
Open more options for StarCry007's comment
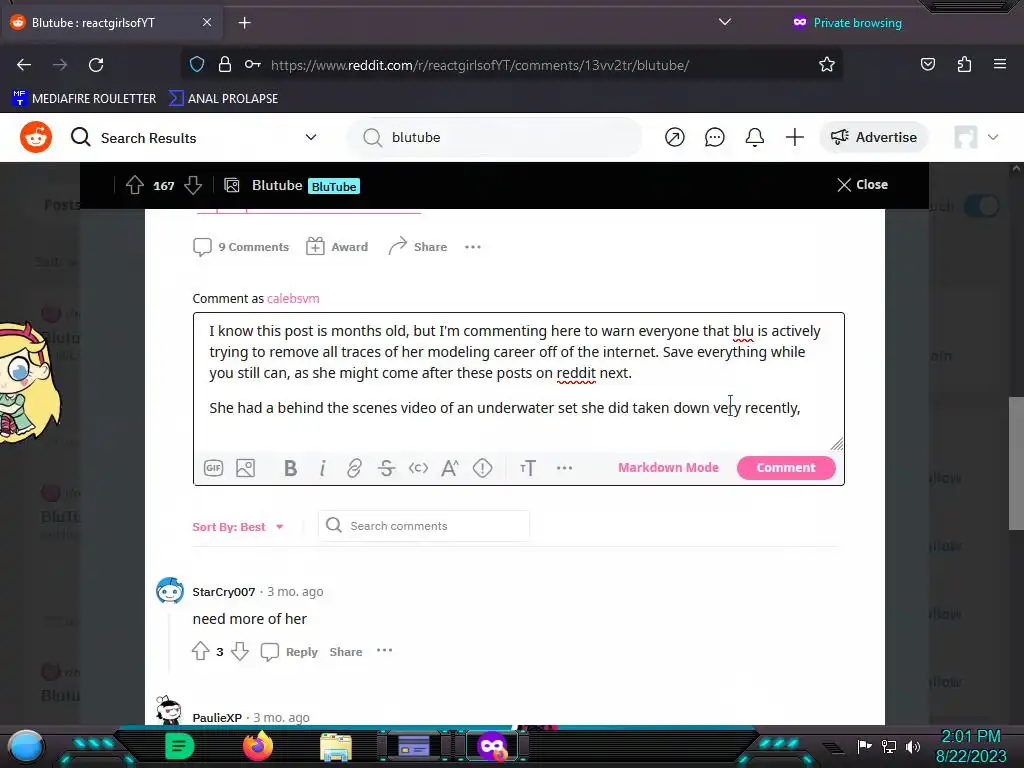click(x=385, y=650)
